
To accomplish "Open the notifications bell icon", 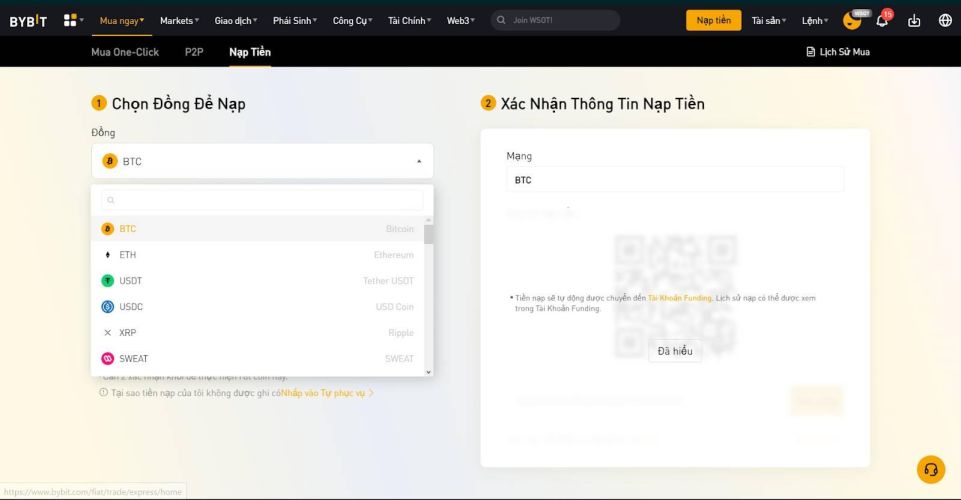I will [882, 20].
